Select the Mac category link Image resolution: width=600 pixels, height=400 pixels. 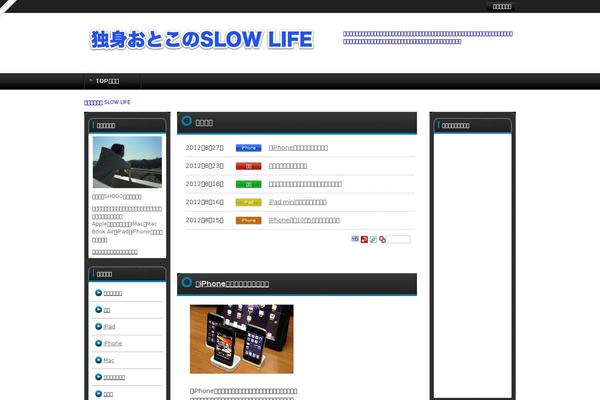pos(109,360)
